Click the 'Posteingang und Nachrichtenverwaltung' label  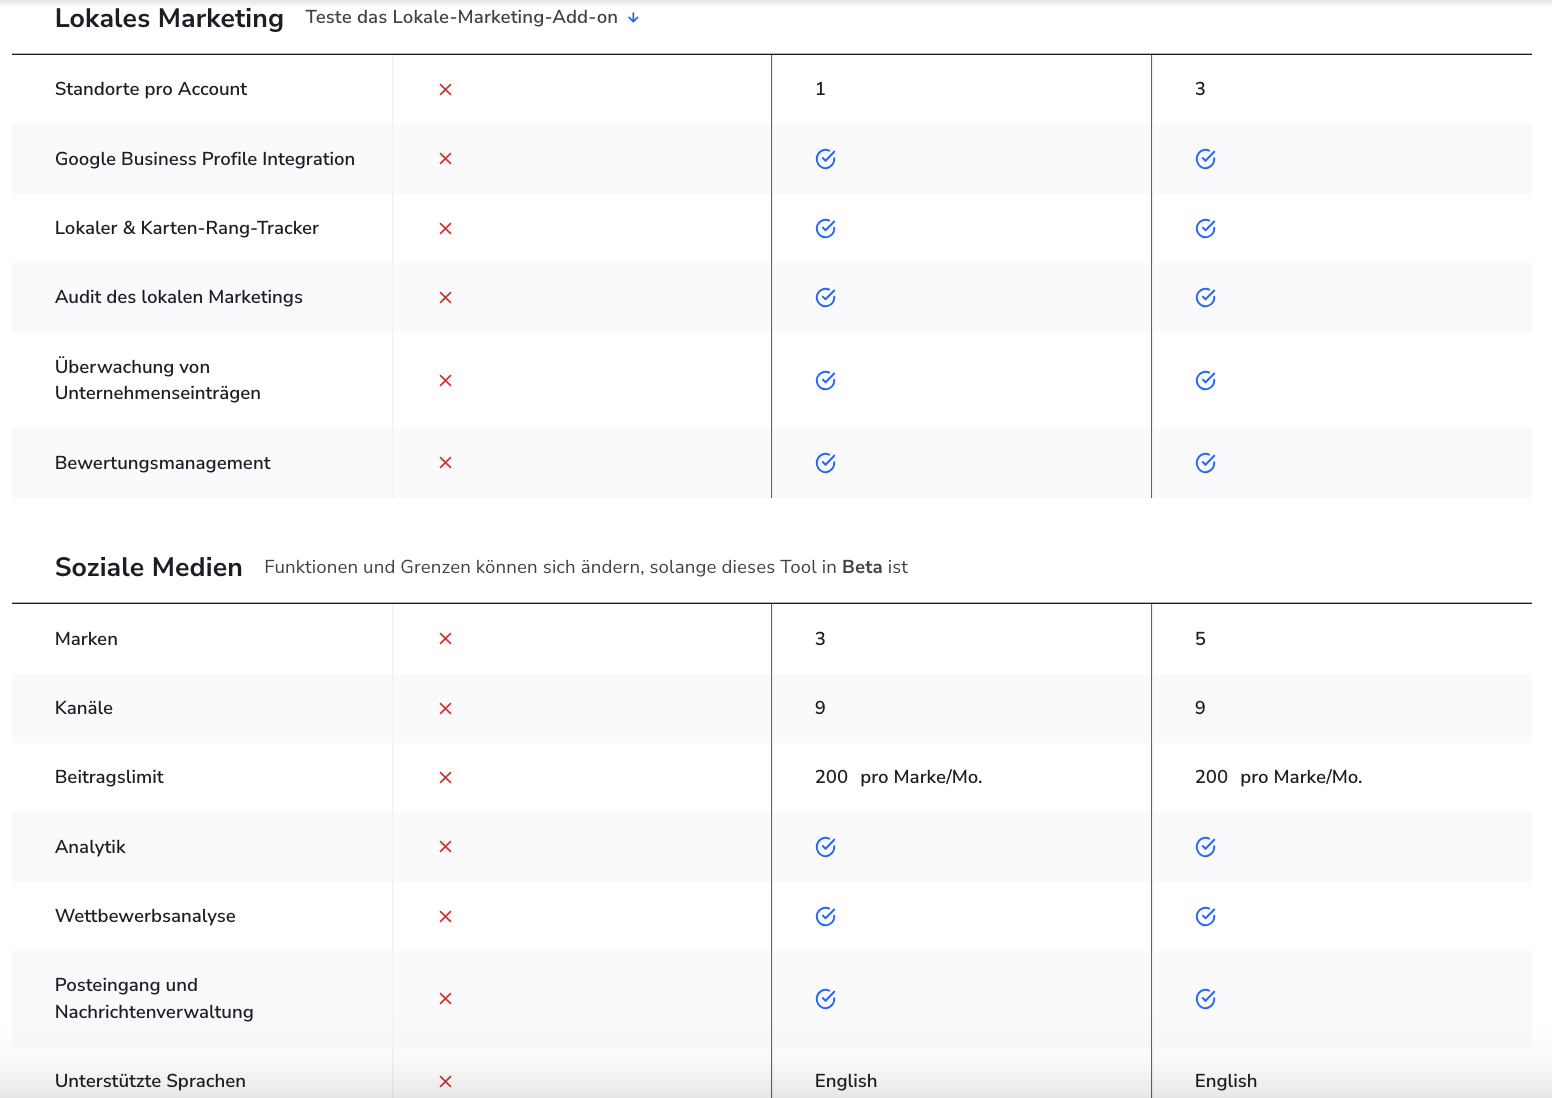[x=154, y=998]
